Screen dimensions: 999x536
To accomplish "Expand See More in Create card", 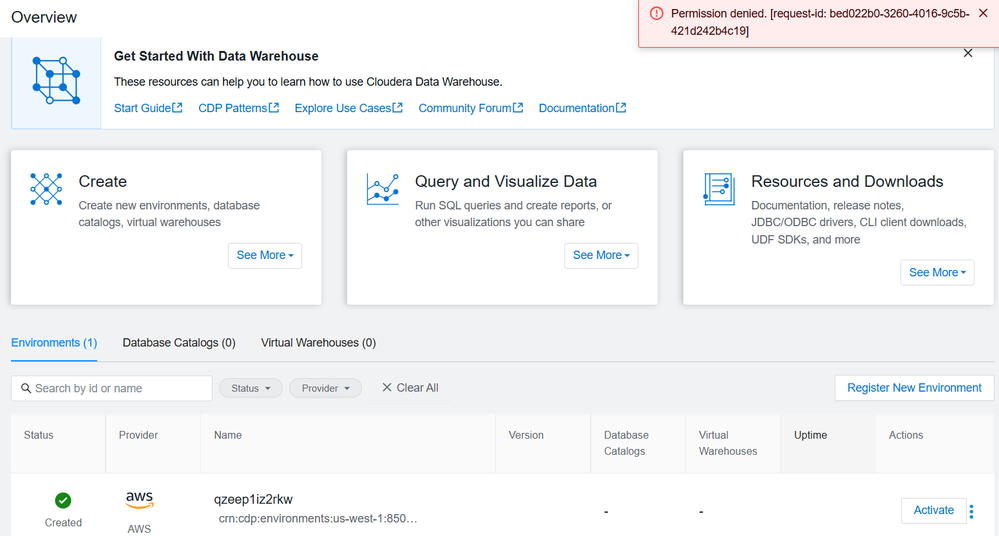I will coord(265,256).
